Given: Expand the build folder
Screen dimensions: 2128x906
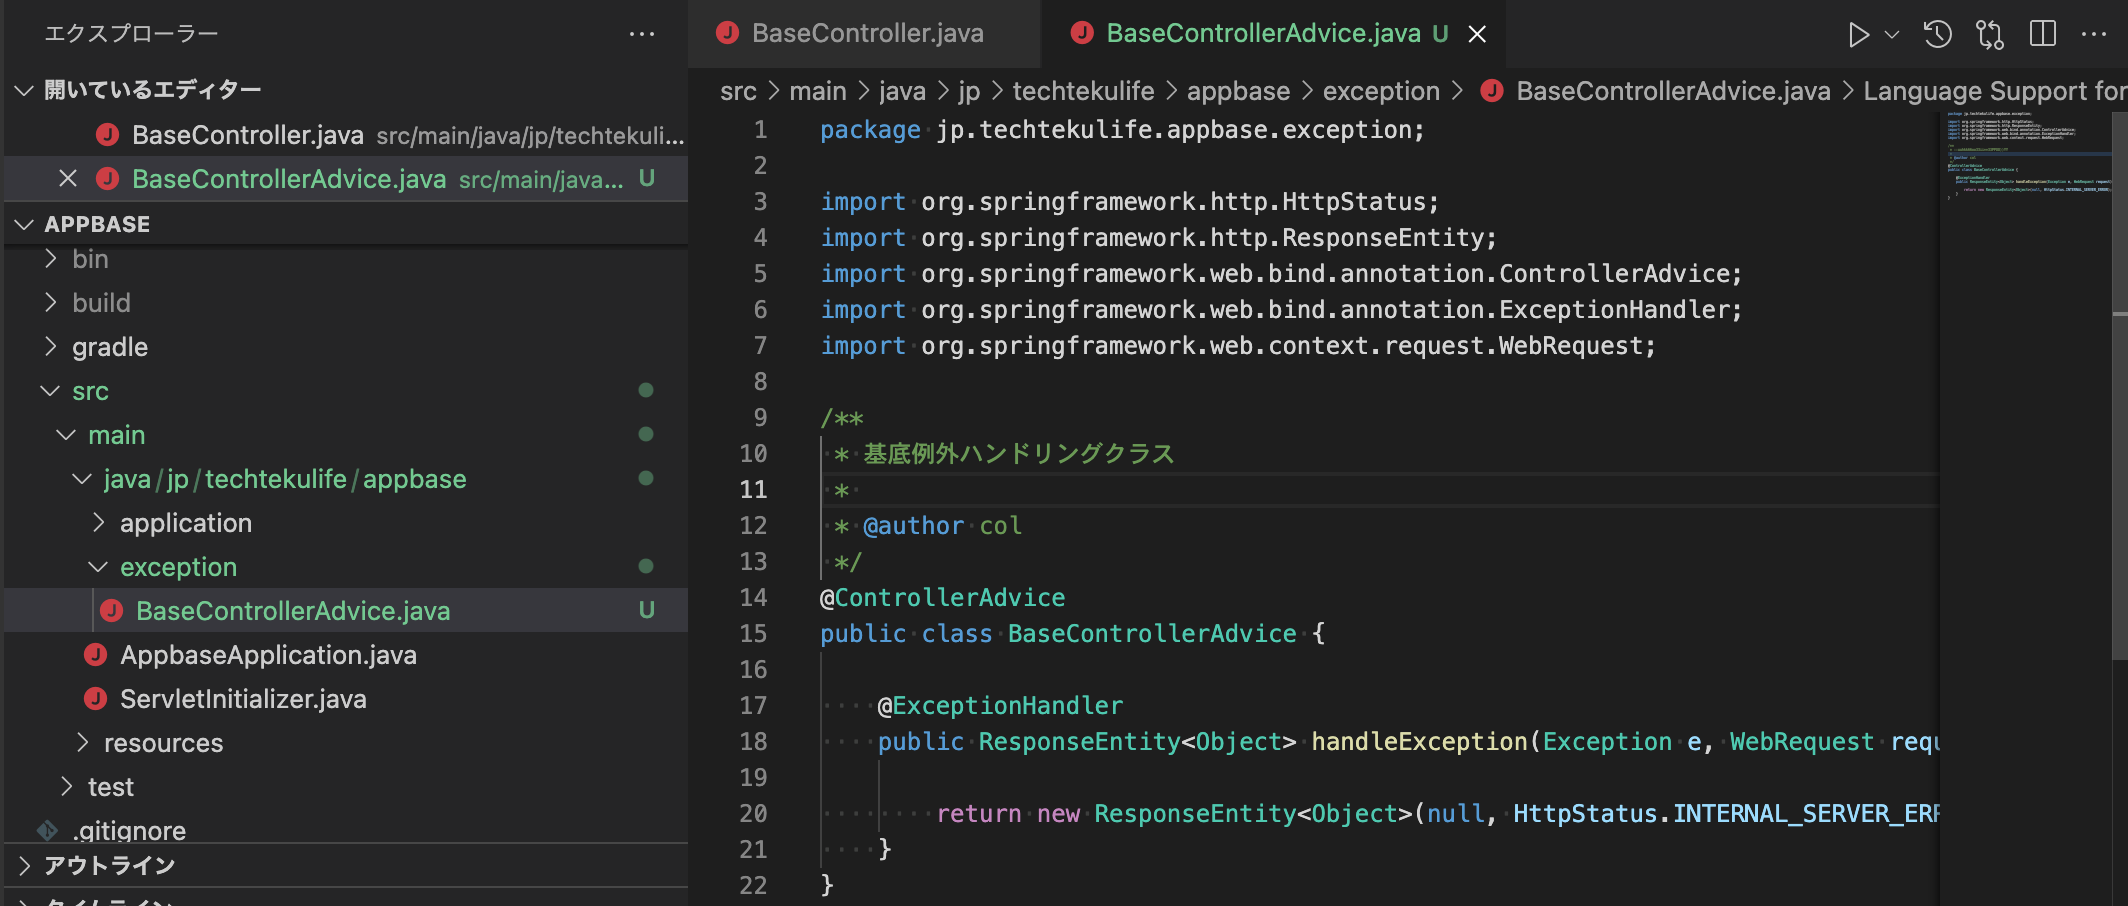Looking at the screenshot, I should click(x=346, y=303).
